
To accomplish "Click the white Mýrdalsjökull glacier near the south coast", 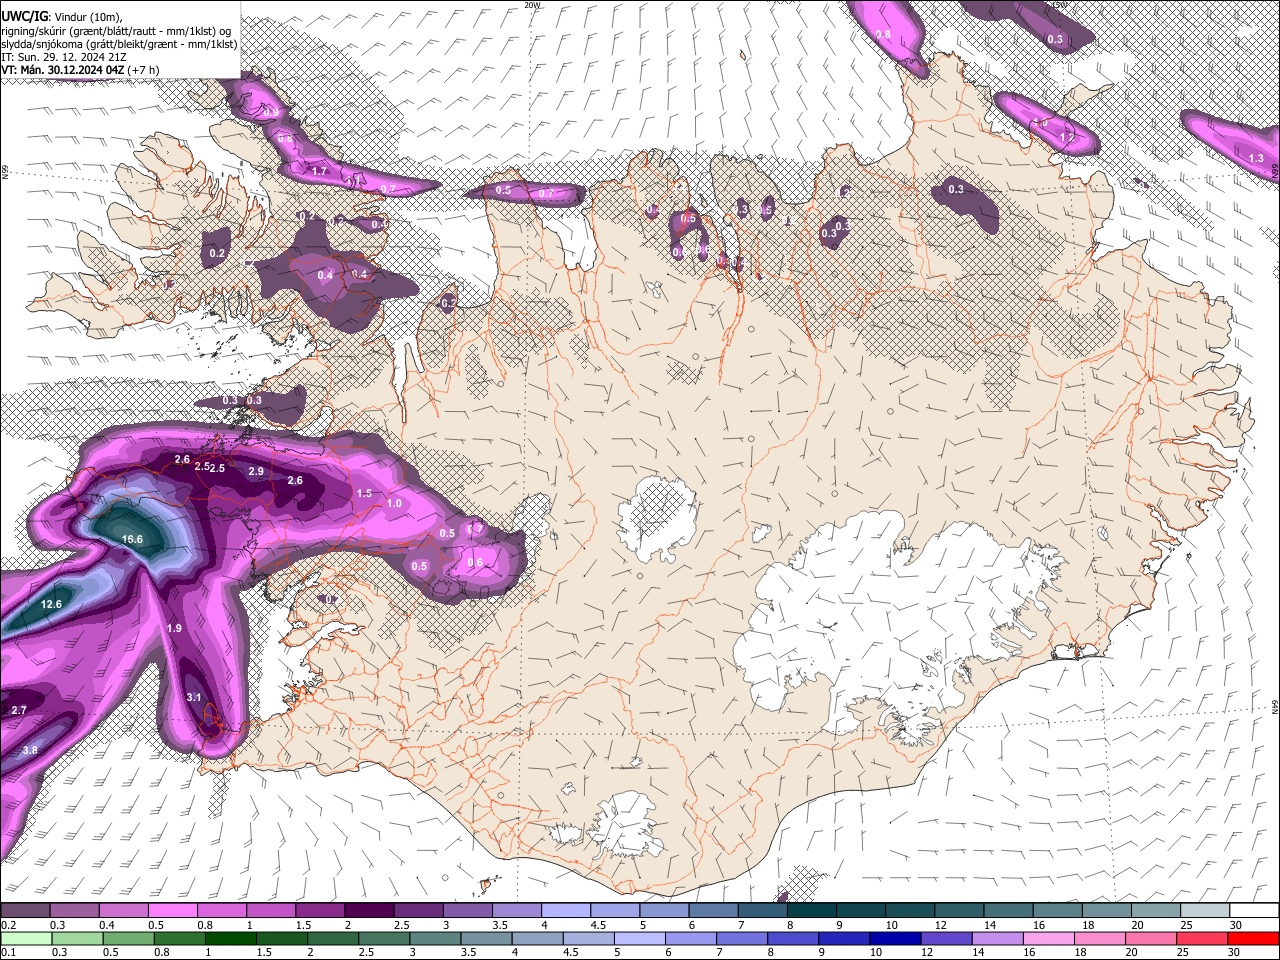I will point(625,825).
